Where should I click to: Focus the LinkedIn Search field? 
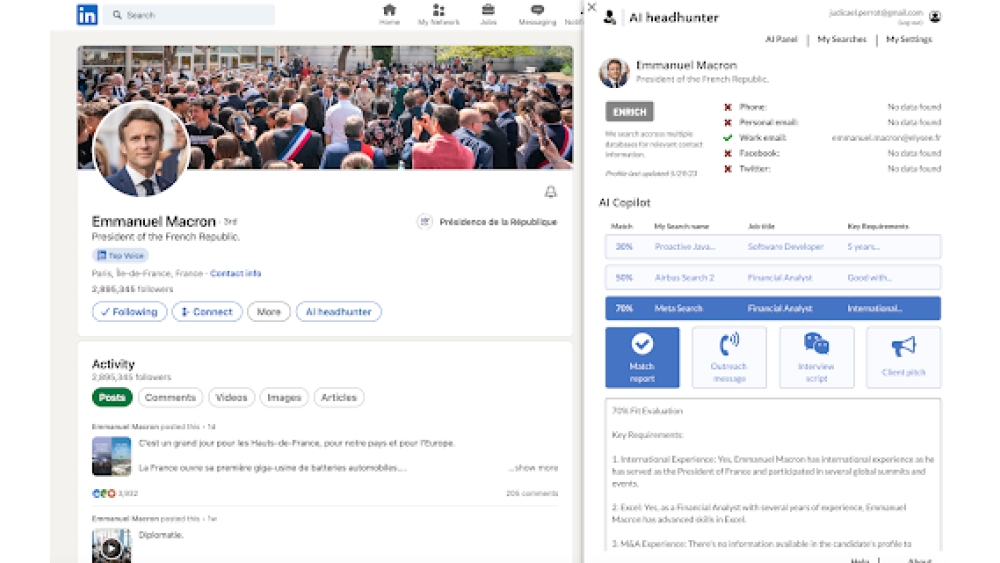coord(189,15)
